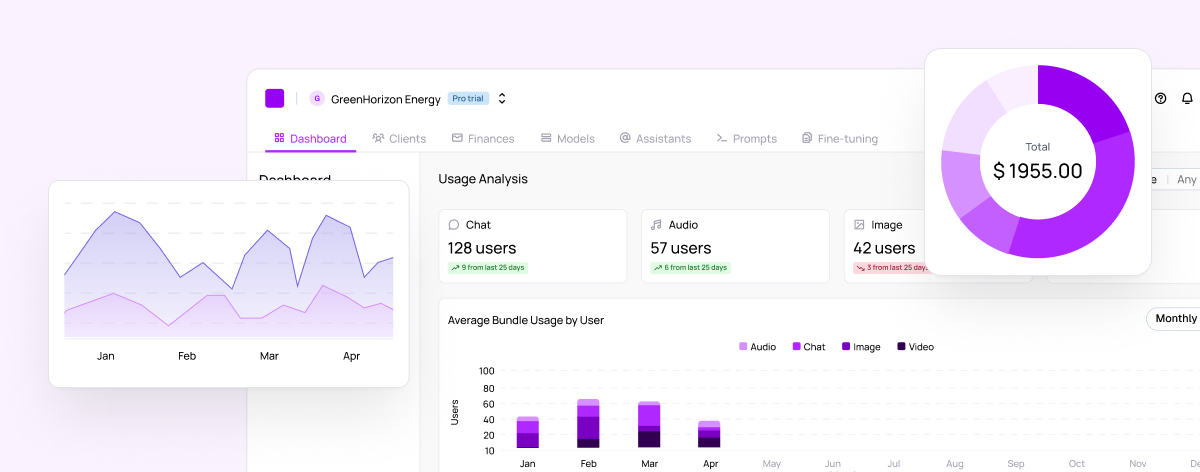Open the Assistants tab
The height and width of the screenshot is (472, 1200).
pos(655,138)
